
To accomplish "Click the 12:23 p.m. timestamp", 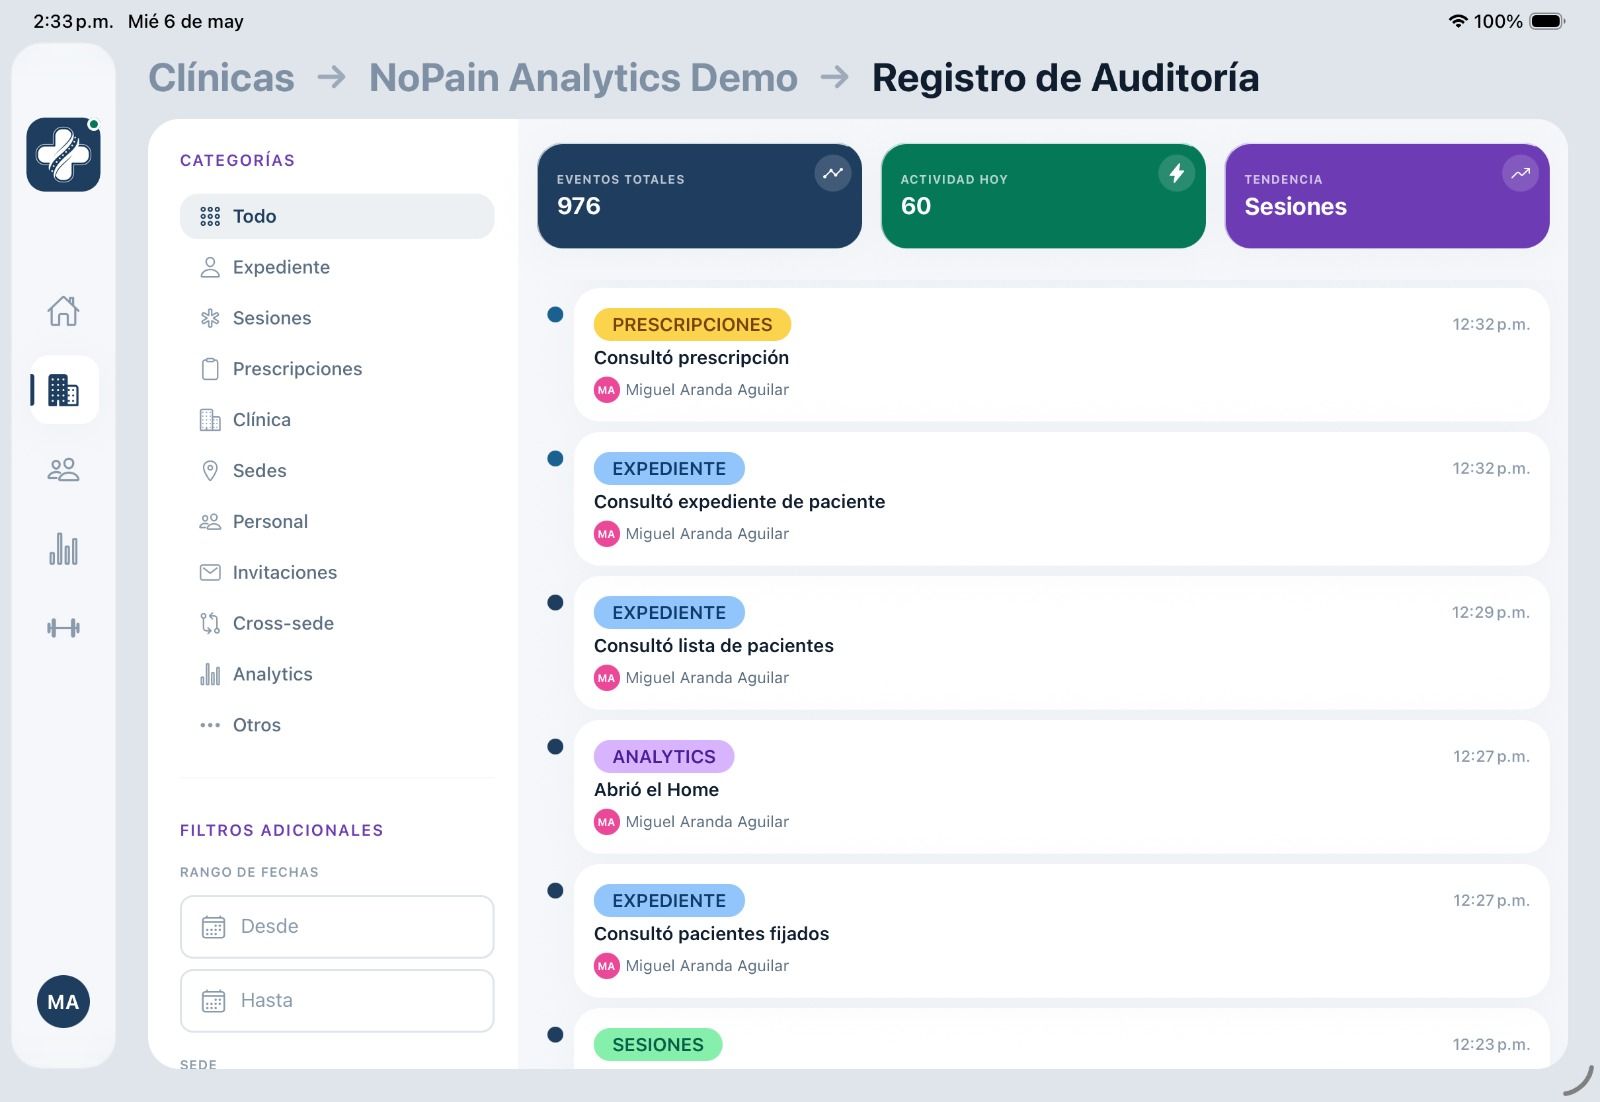I will pyautogui.click(x=1491, y=1044).
